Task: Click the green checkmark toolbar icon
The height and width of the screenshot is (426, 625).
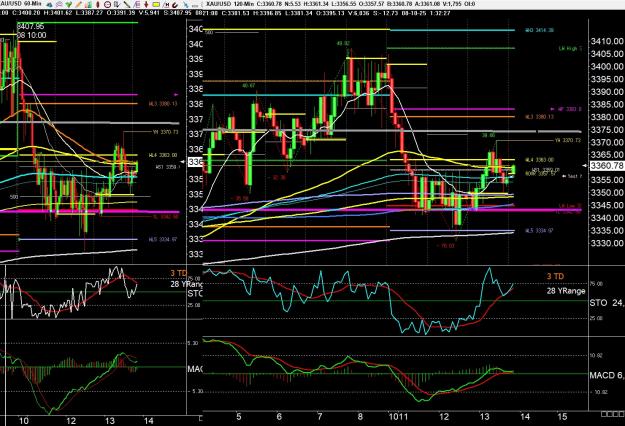Action: 69,5
